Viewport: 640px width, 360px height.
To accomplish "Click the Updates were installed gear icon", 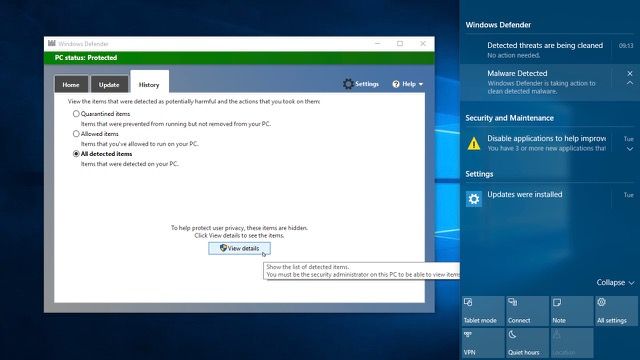I will click(x=473, y=199).
